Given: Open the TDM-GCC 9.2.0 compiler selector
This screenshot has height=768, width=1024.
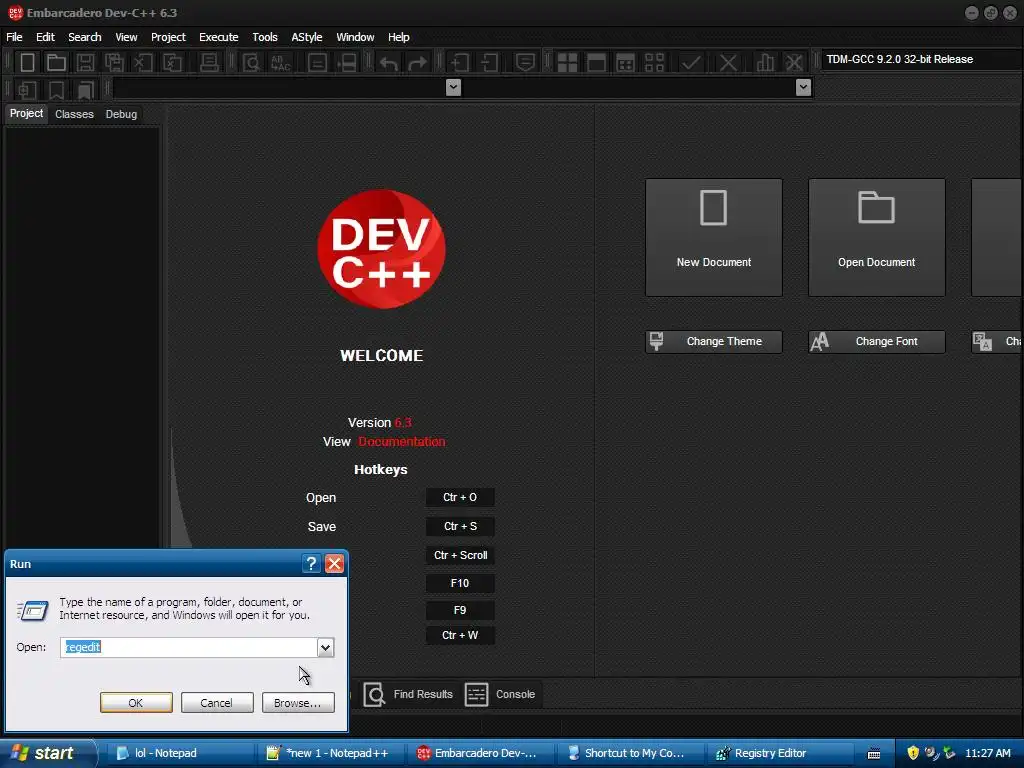Looking at the screenshot, I should pos(921,59).
